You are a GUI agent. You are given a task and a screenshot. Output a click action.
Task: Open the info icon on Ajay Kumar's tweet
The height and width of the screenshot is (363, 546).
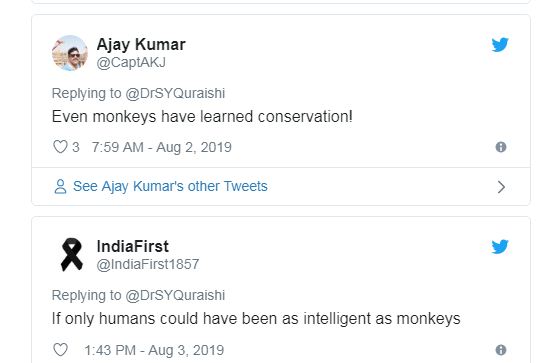[501, 147]
